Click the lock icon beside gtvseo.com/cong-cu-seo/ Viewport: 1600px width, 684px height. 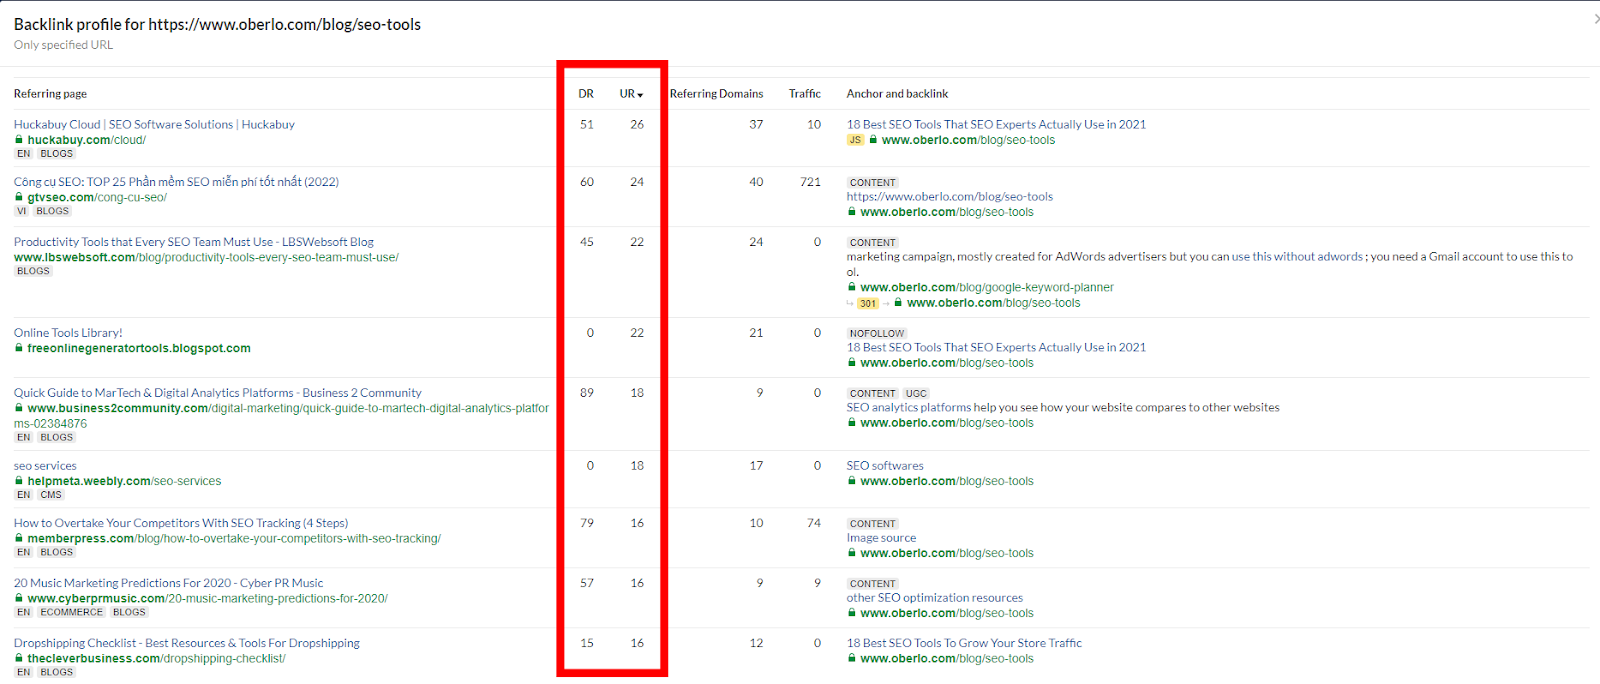pos(18,198)
